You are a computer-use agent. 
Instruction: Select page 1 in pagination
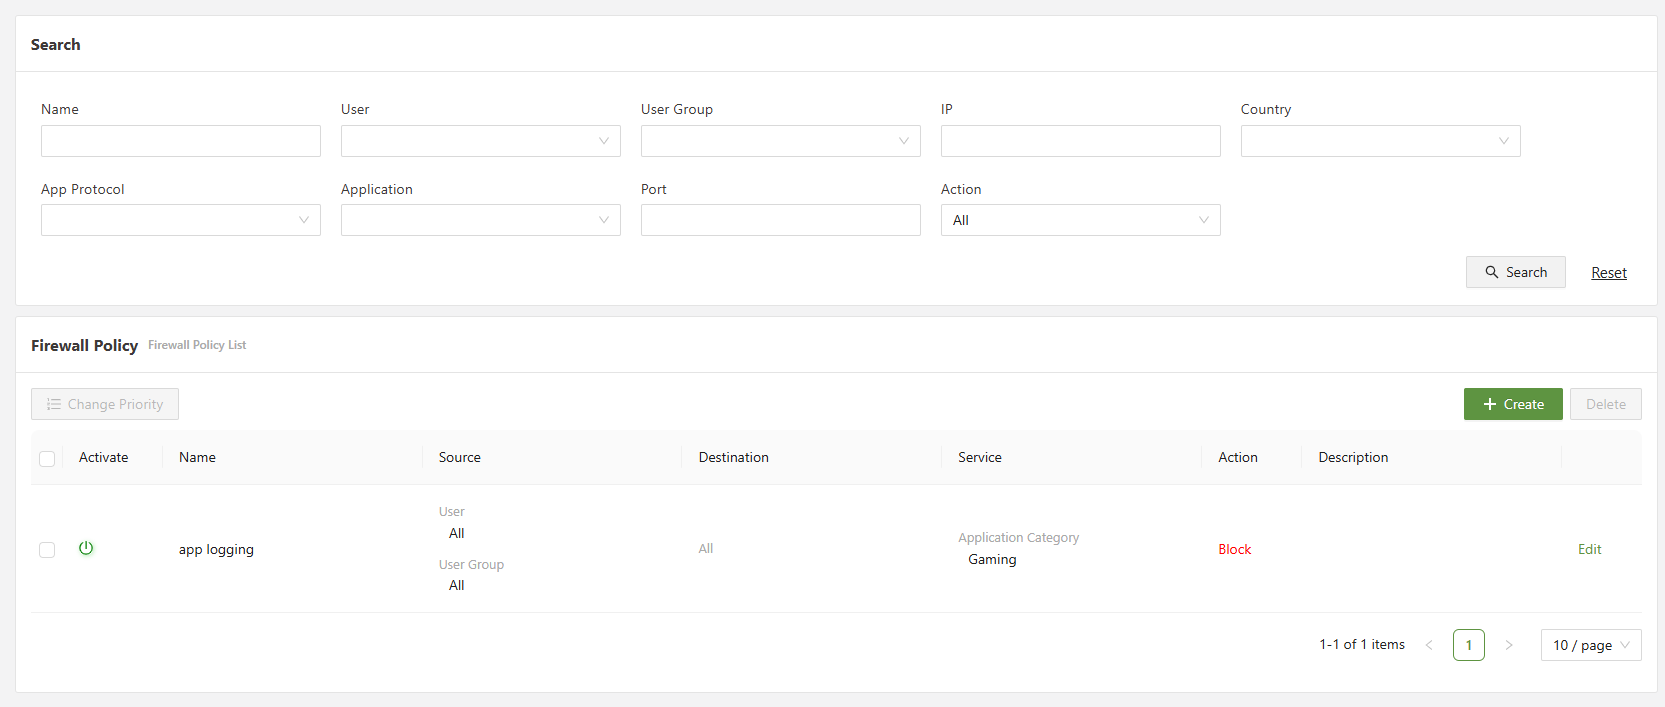(x=1468, y=645)
